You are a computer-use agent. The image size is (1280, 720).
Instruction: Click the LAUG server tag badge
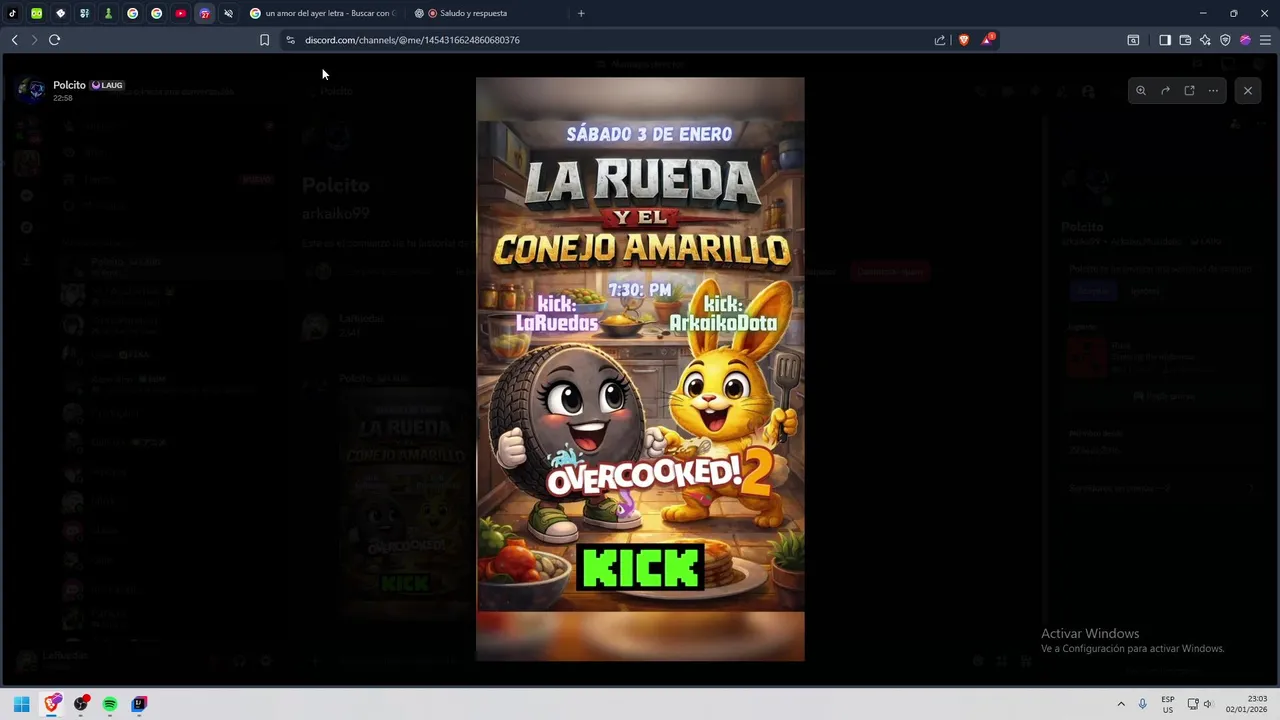point(107,85)
